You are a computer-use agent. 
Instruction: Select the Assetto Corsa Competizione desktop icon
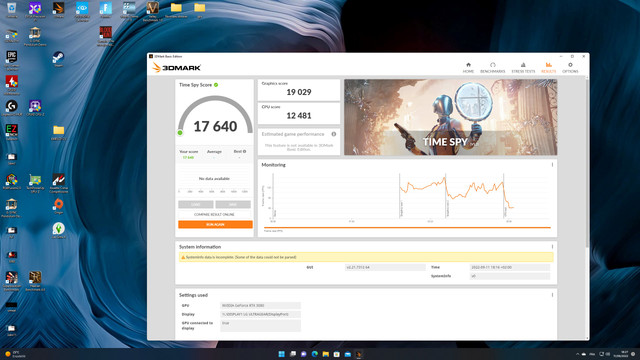click(58, 183)
